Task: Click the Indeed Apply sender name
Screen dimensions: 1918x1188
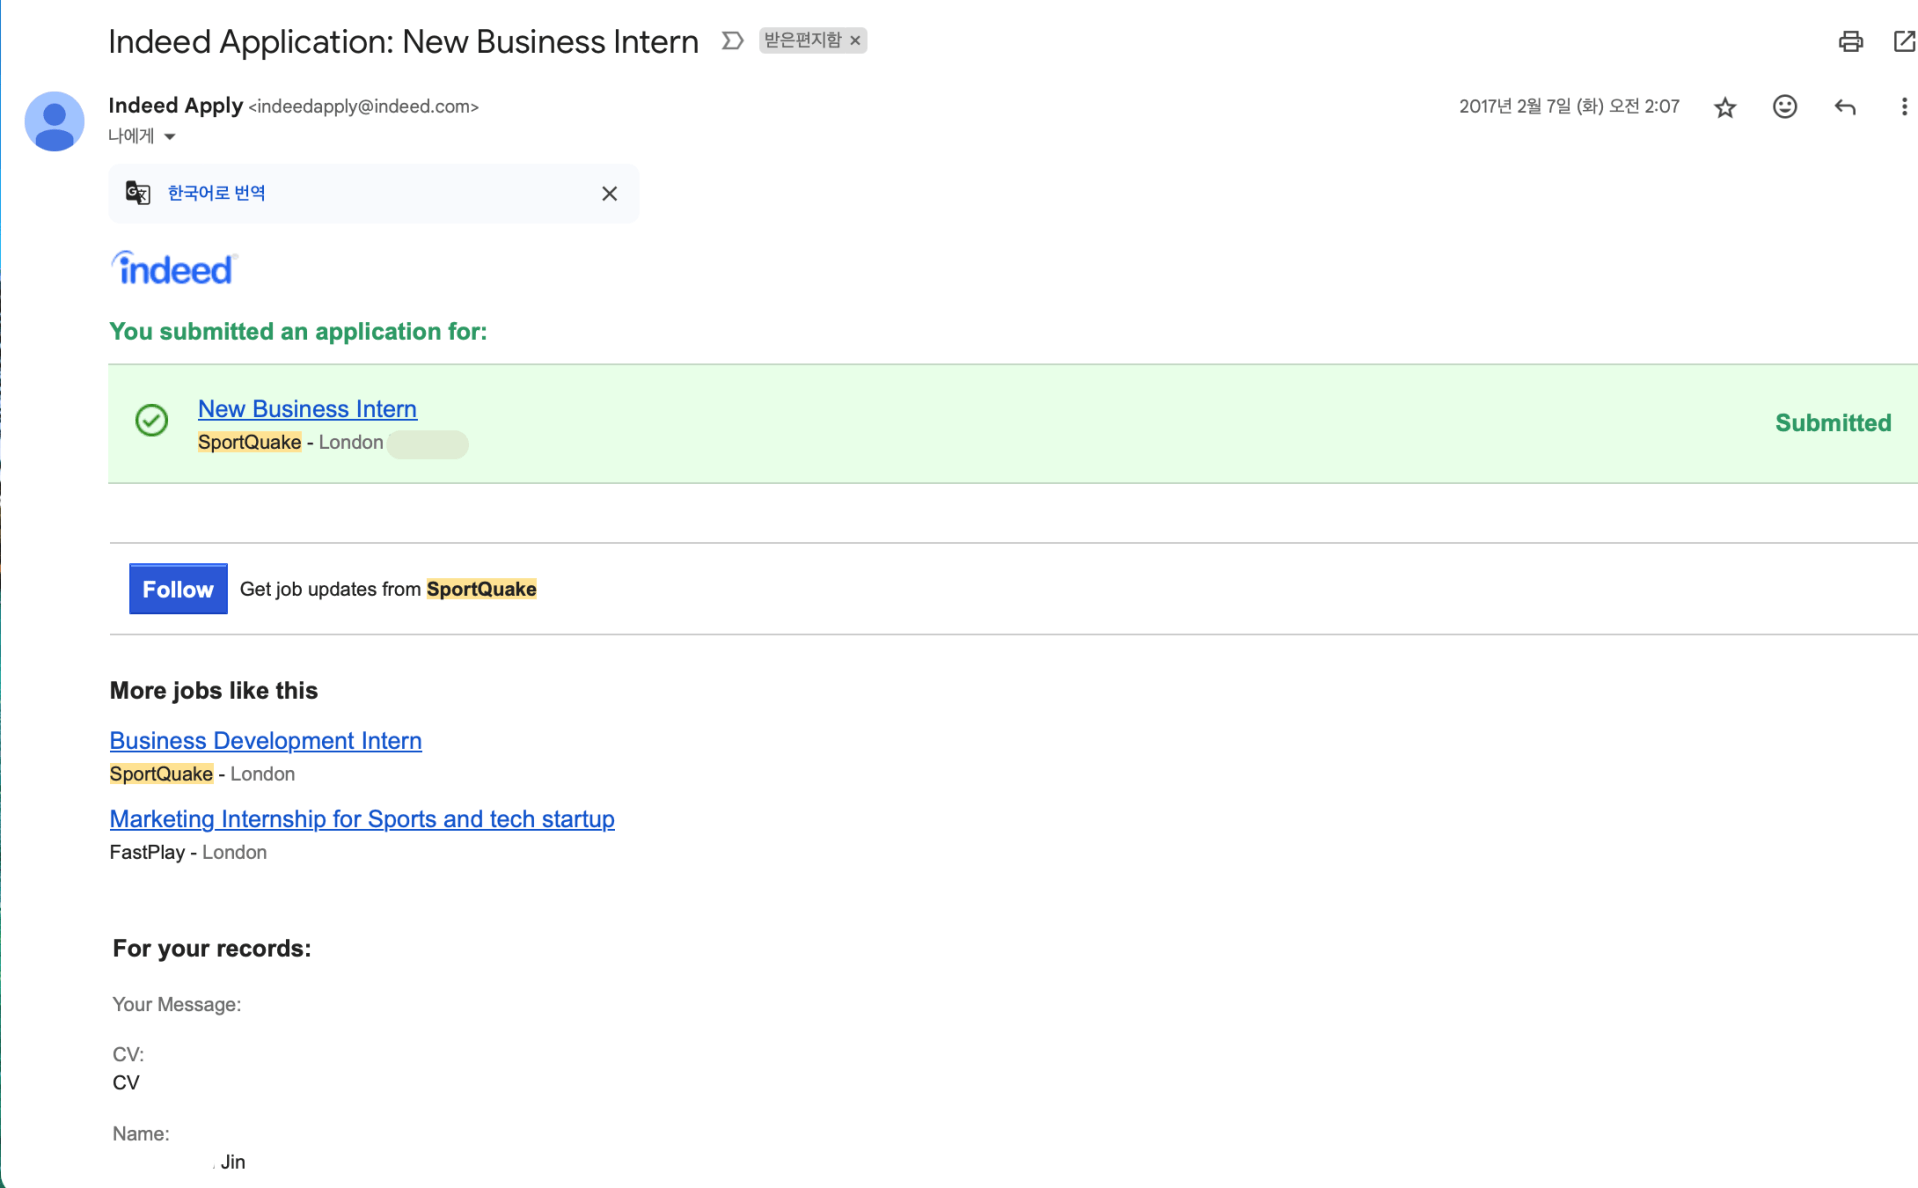Action: (x=175, y=106)
